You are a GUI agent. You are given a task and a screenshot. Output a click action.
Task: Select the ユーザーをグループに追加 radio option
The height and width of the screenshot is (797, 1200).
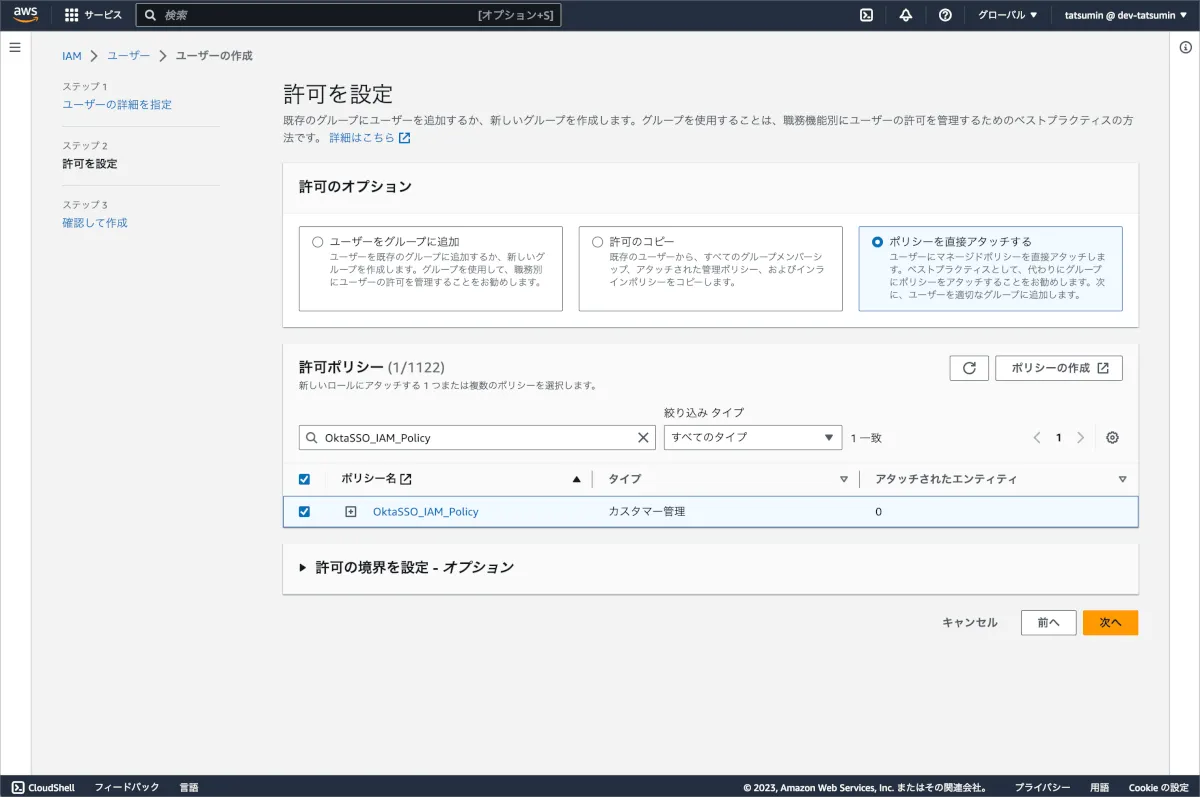[318, 242]
